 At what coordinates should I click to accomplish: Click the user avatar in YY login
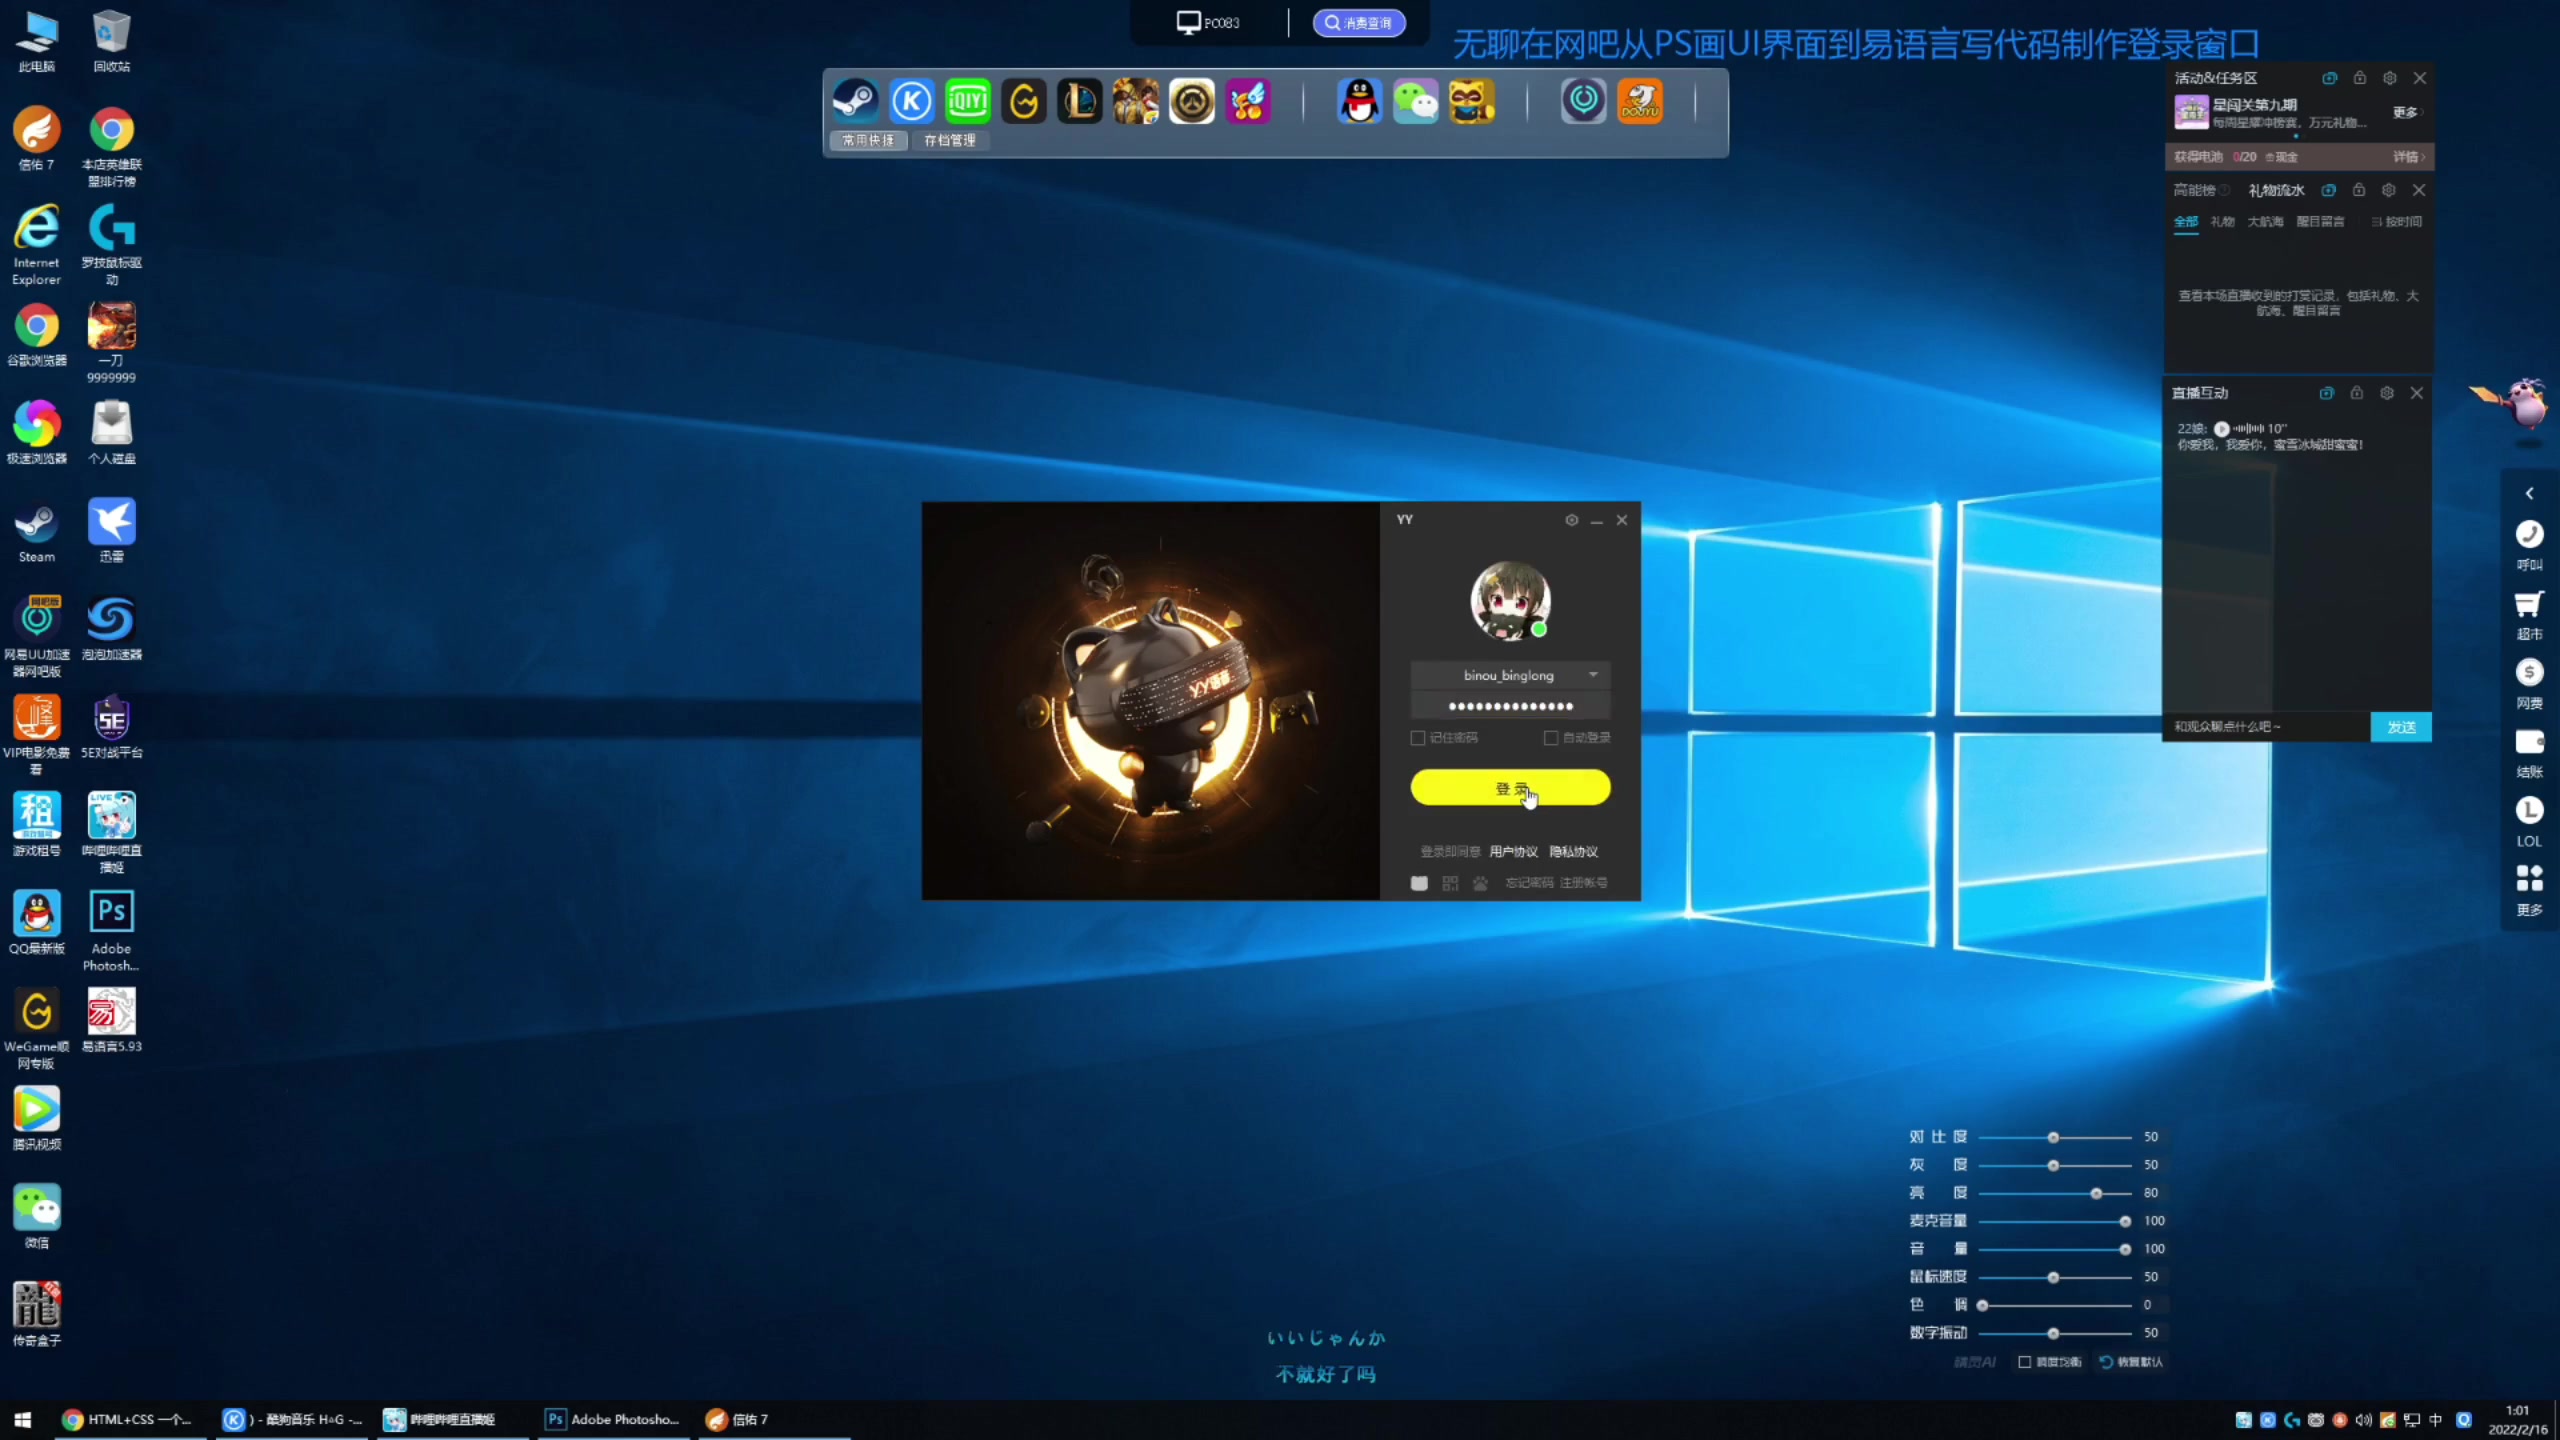(1510, 601)
